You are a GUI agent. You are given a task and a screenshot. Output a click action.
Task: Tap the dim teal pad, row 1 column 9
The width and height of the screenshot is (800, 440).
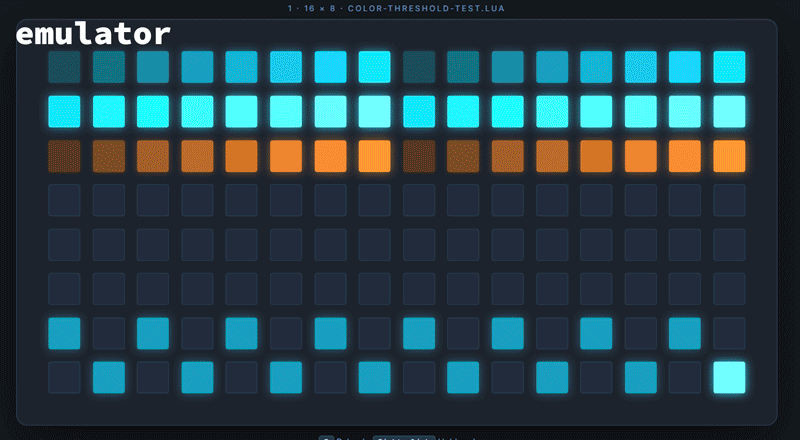click(x=419, y=67)
